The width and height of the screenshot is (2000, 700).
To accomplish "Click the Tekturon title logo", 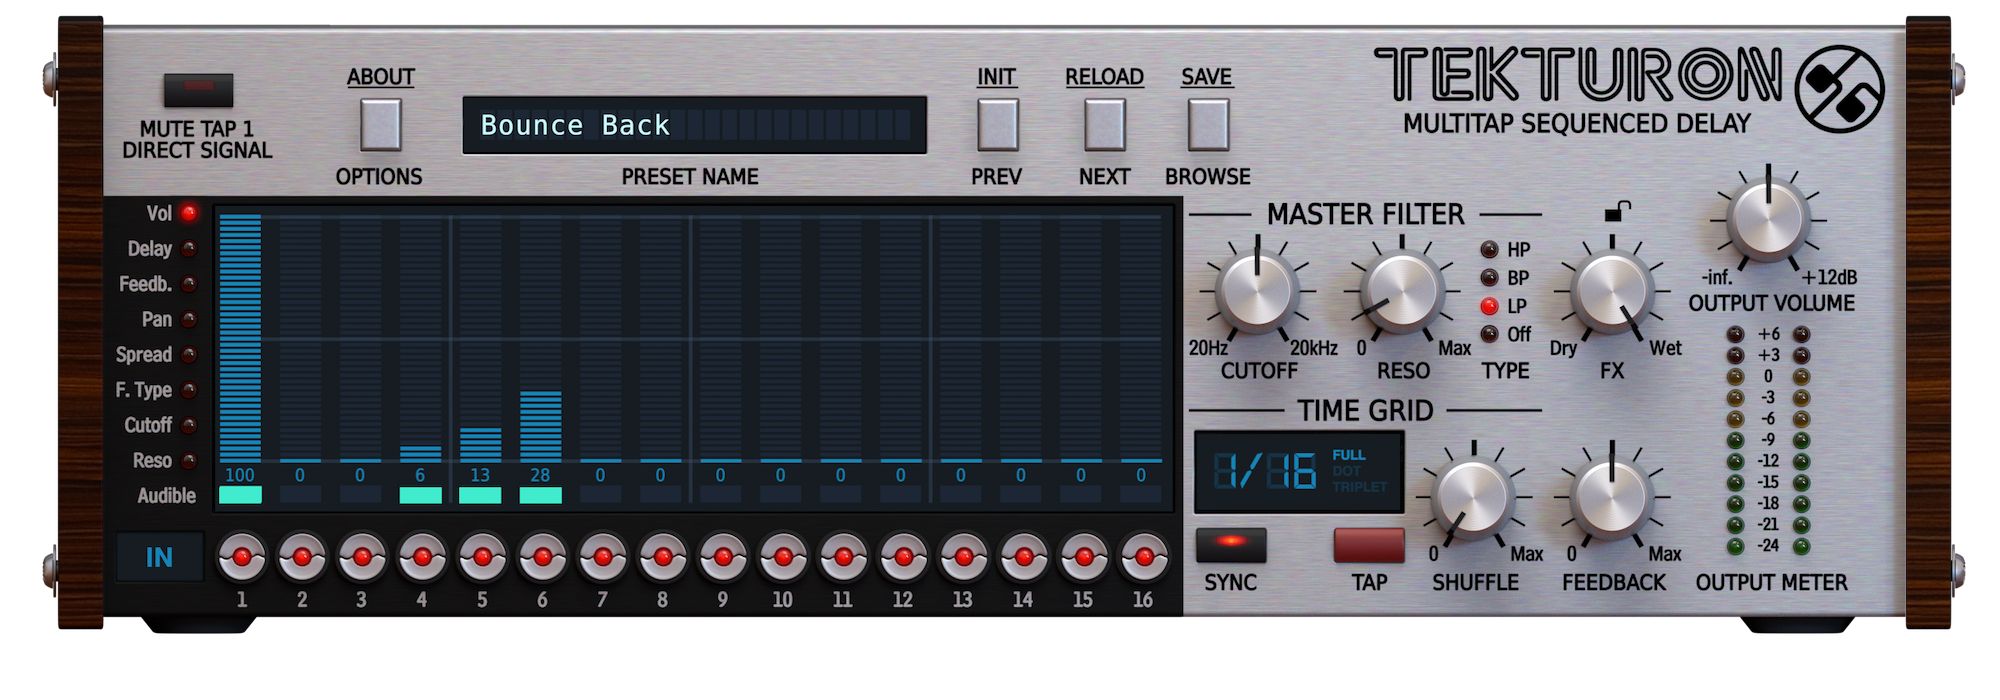I will point(1578,74).
